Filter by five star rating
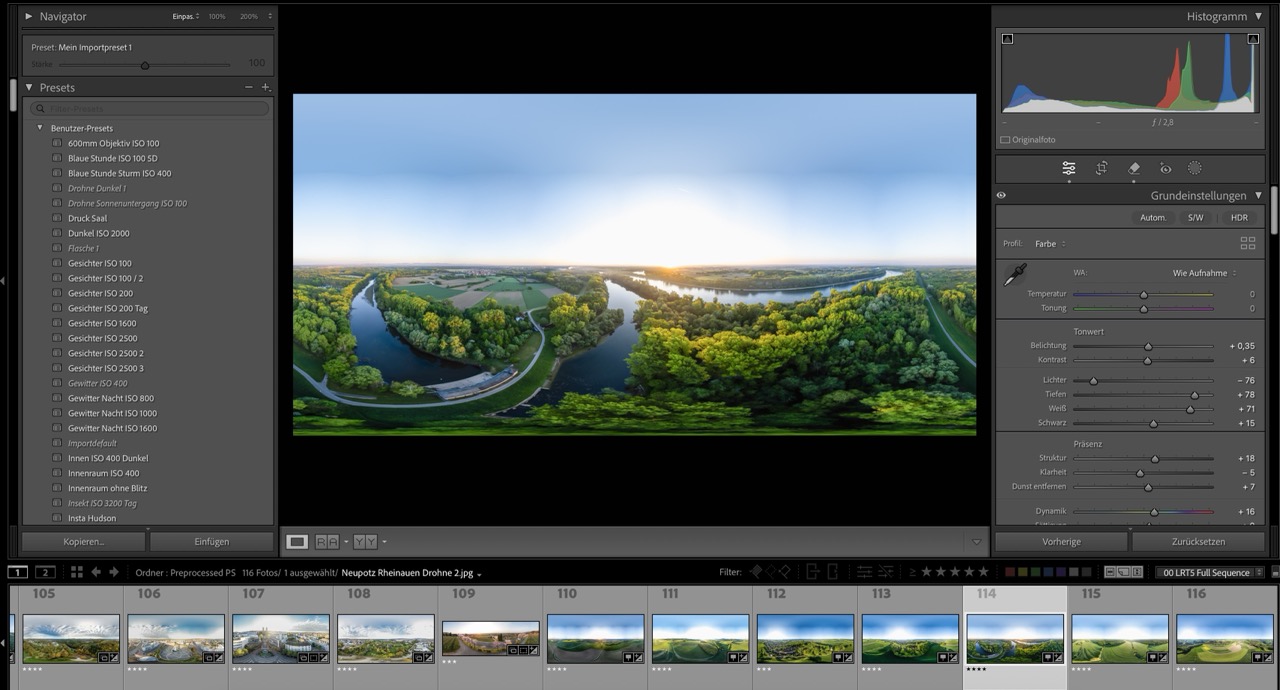The width and height of the screenshot is (1280, 690). 983,572
